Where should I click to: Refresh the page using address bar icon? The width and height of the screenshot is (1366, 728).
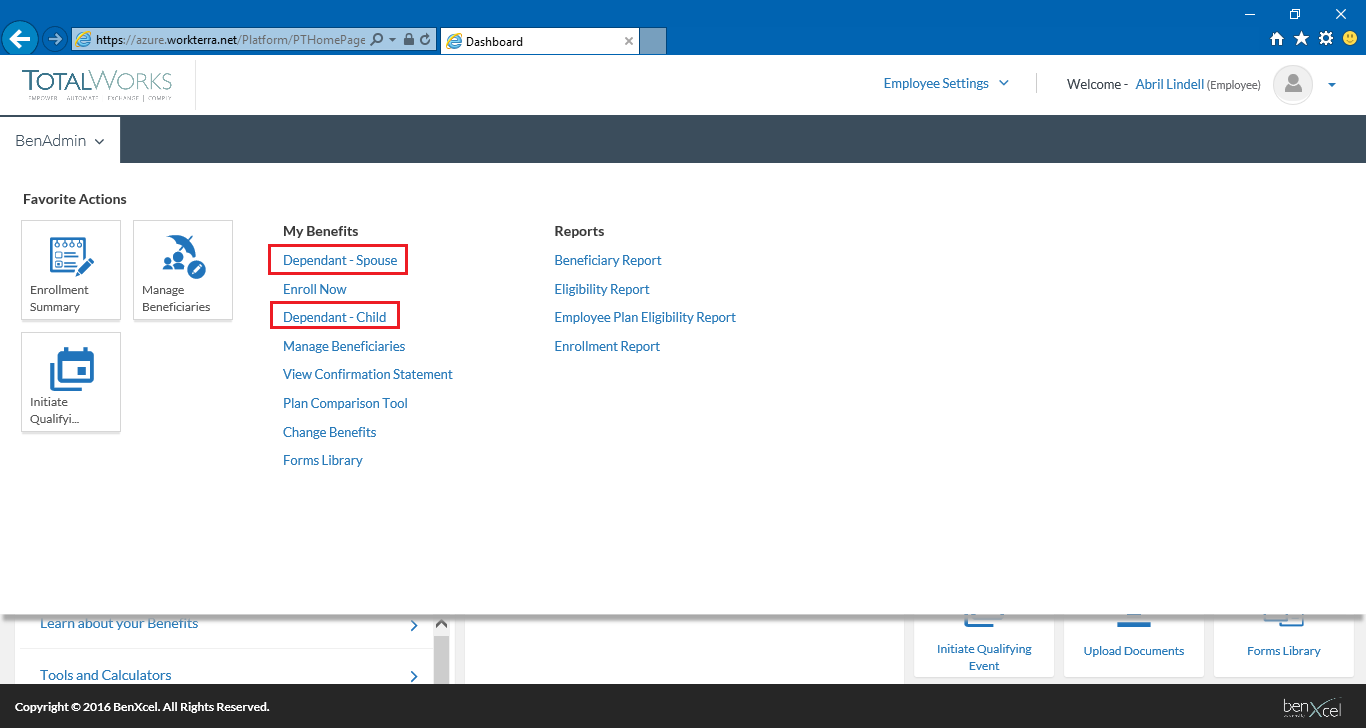click(425, 40)
